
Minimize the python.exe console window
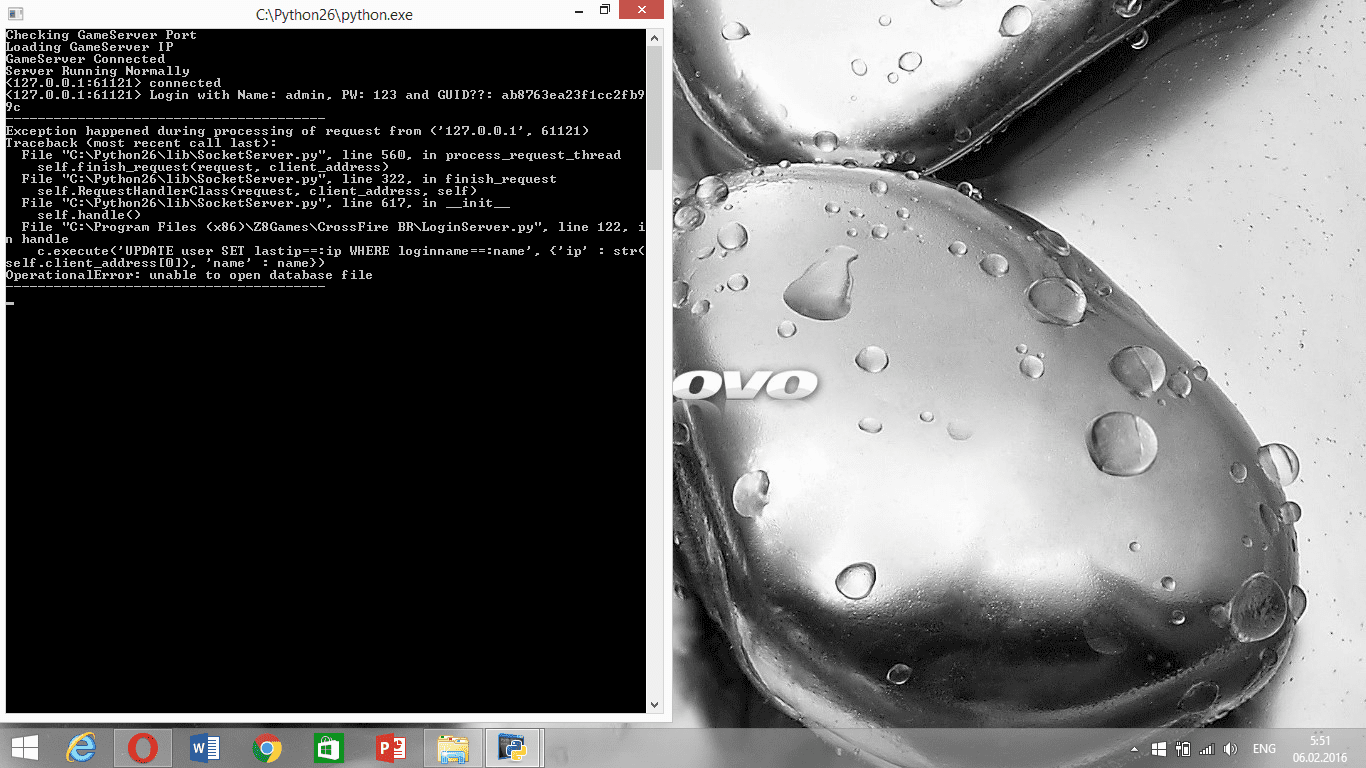(577, 11)
